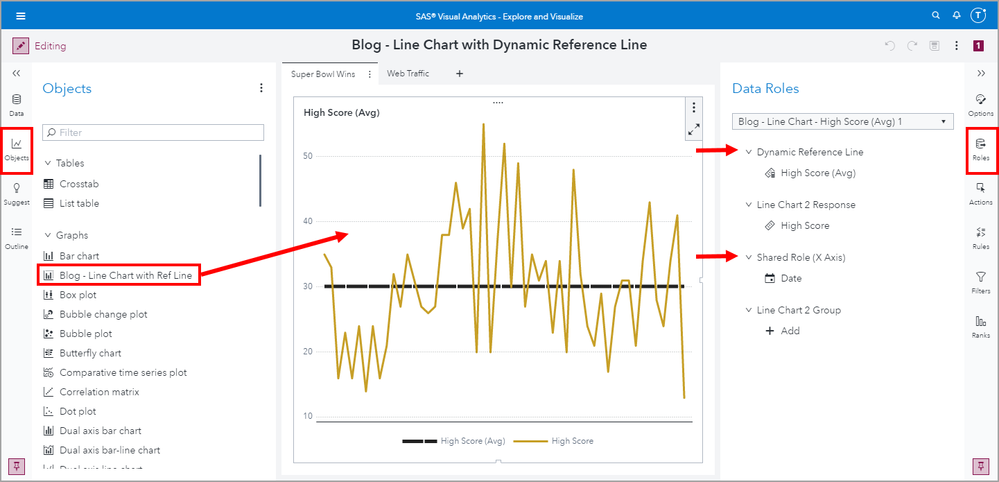The height and width of the screenshot is (482, 999).
Task: Select the Butterfly chart object
Action: pos(82,353)
